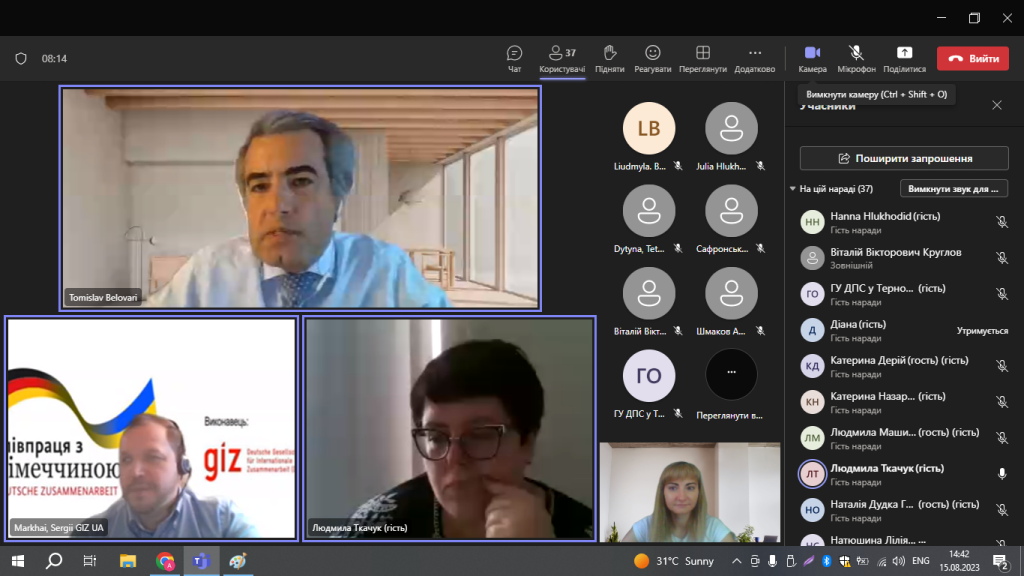This screenshot has height=576, width=1024.
Task: Click the red Leave button
Action: (972, 58)
